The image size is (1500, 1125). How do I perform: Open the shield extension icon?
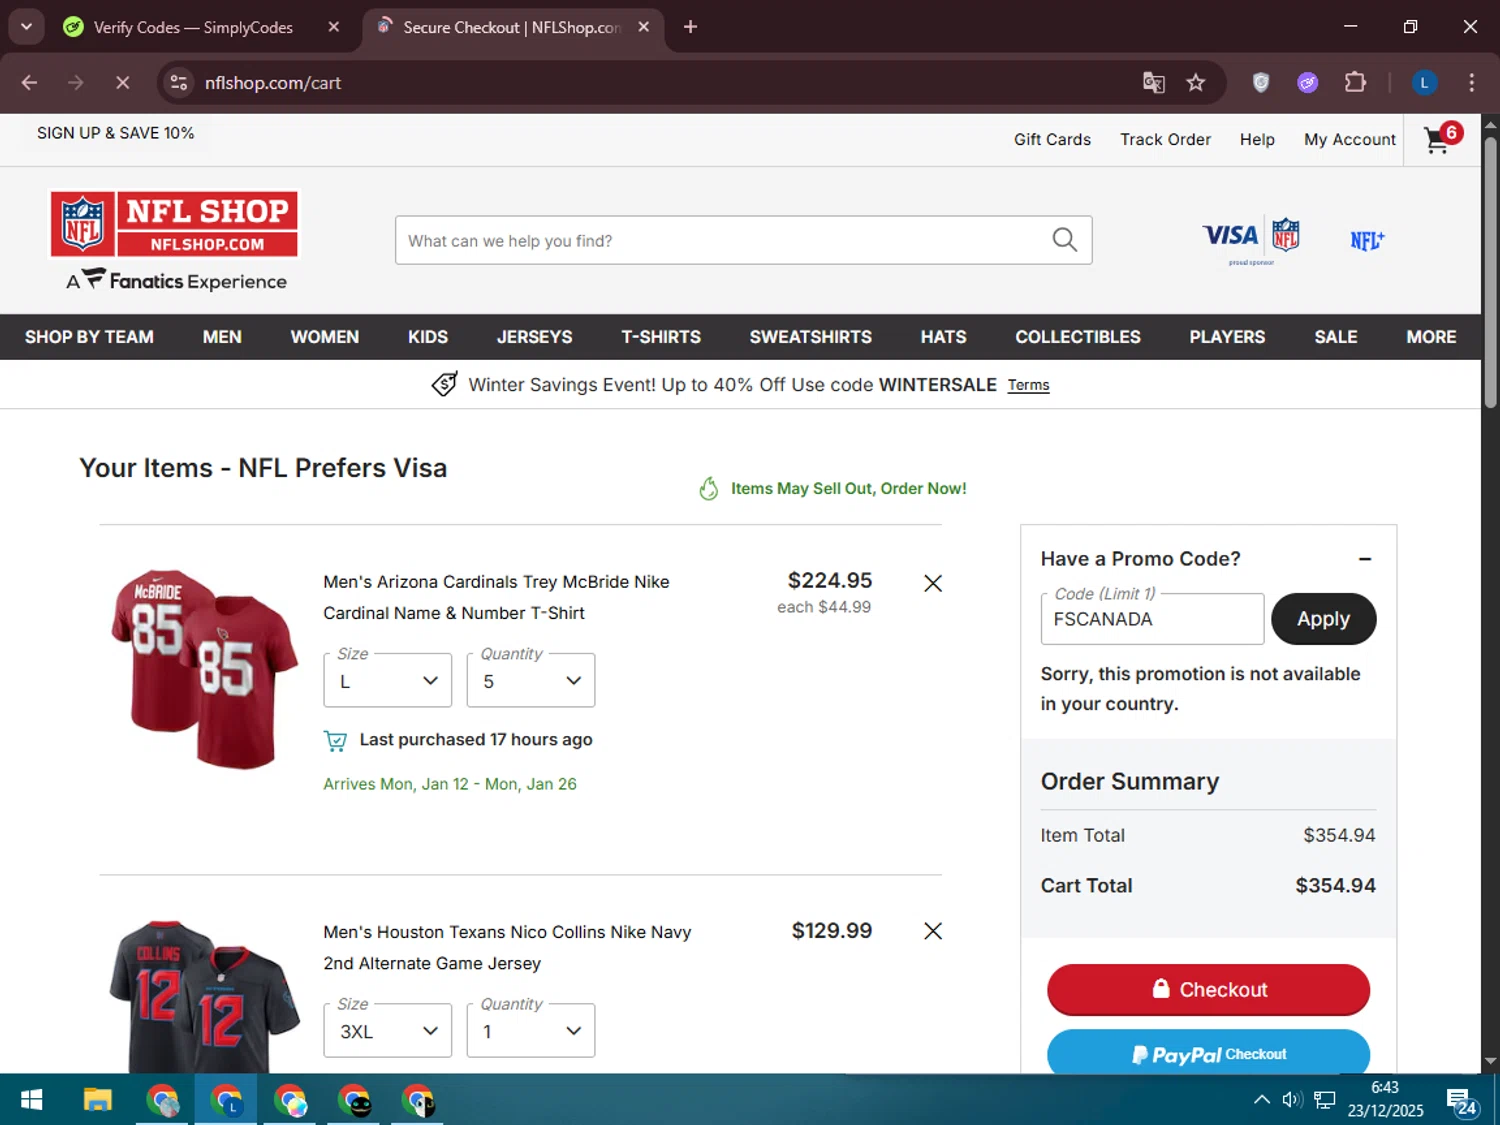(1261, 83)
